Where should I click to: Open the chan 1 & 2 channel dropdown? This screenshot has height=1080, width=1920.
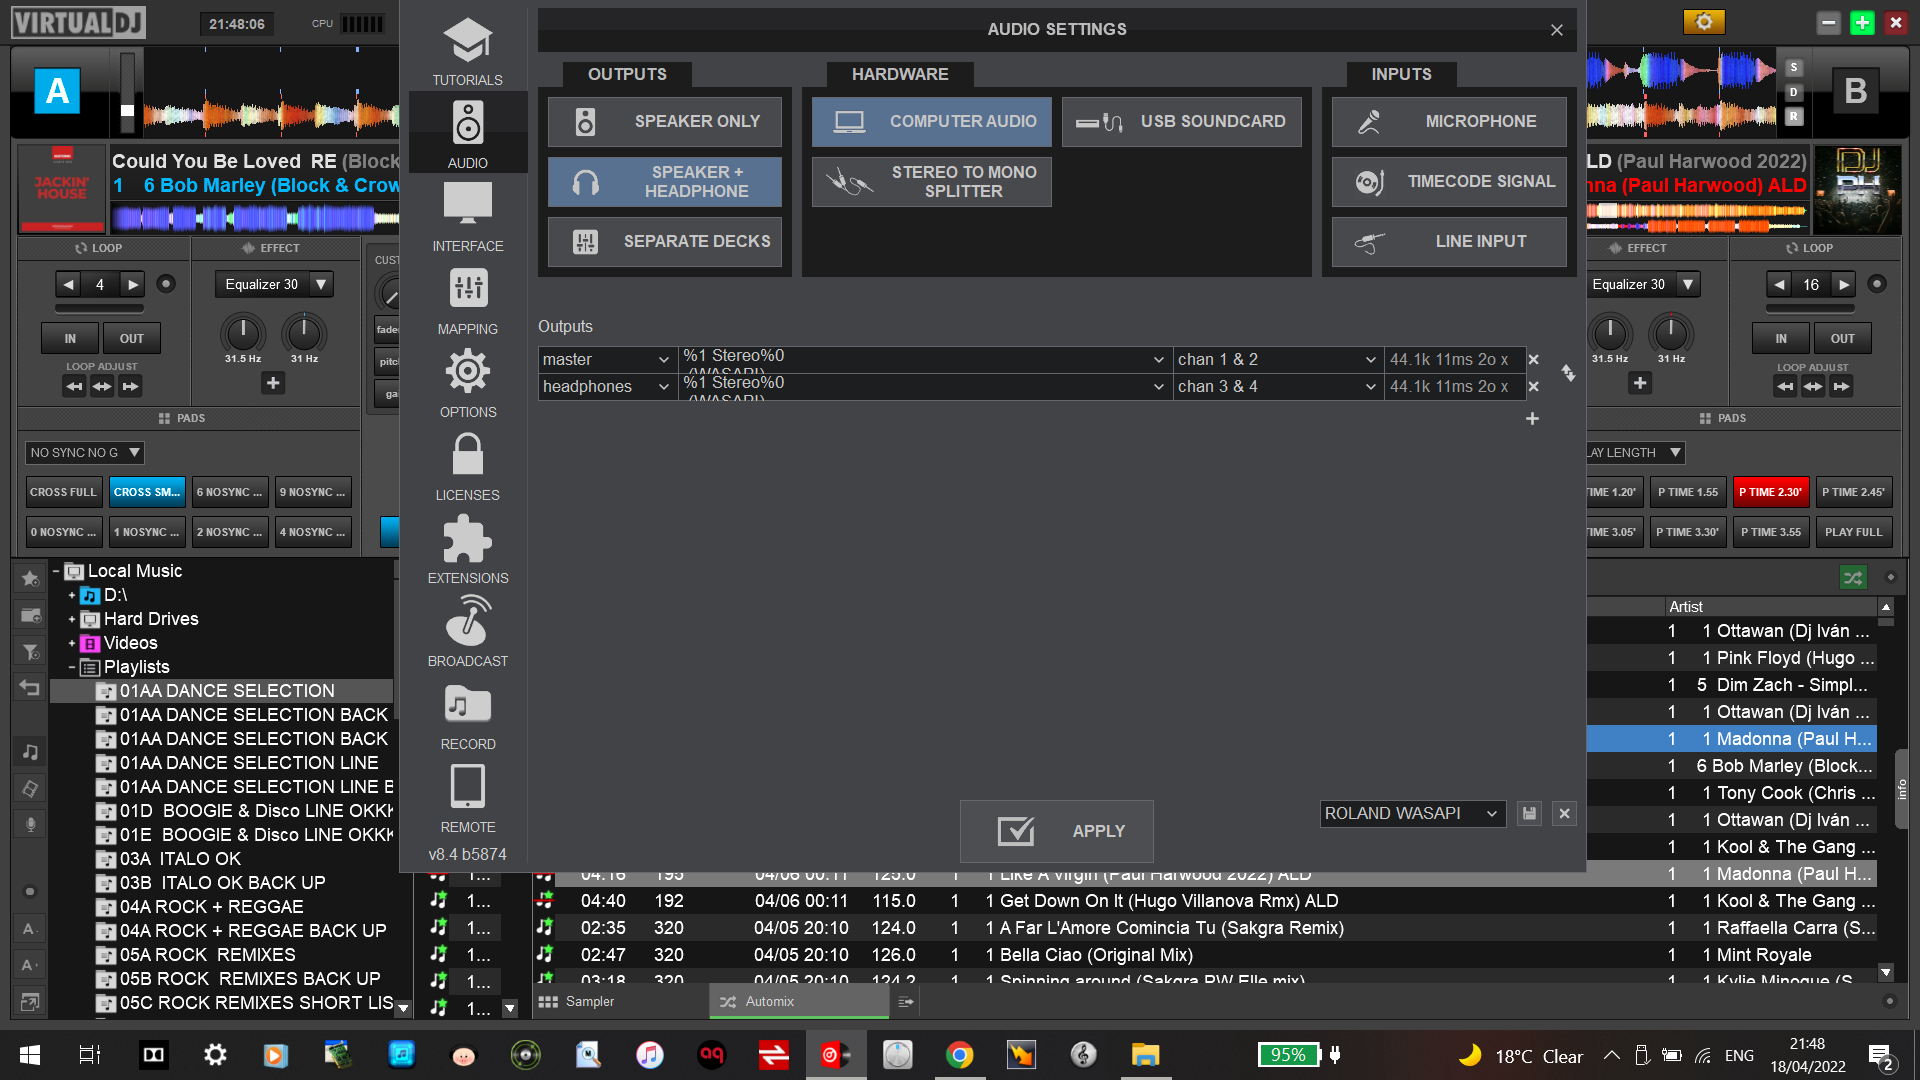click(1277, 359)
